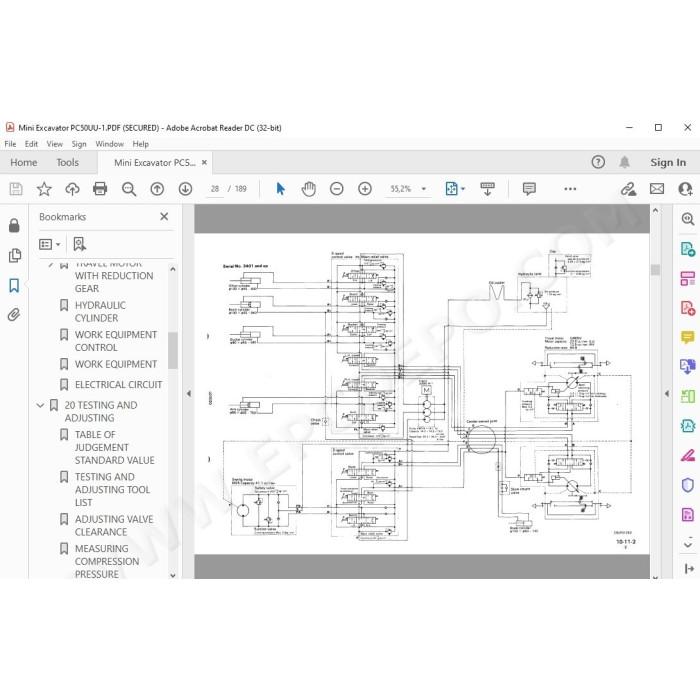Open the bookmarks options dropdown
This screenshot has height=700, width=700.
click(50, 244)
